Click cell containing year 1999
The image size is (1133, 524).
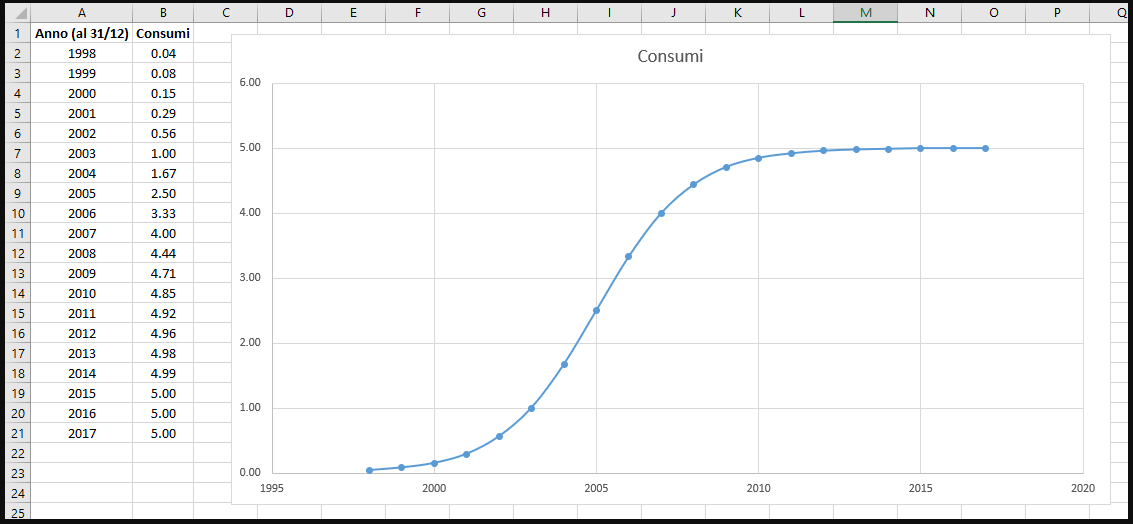pos(81,74)
